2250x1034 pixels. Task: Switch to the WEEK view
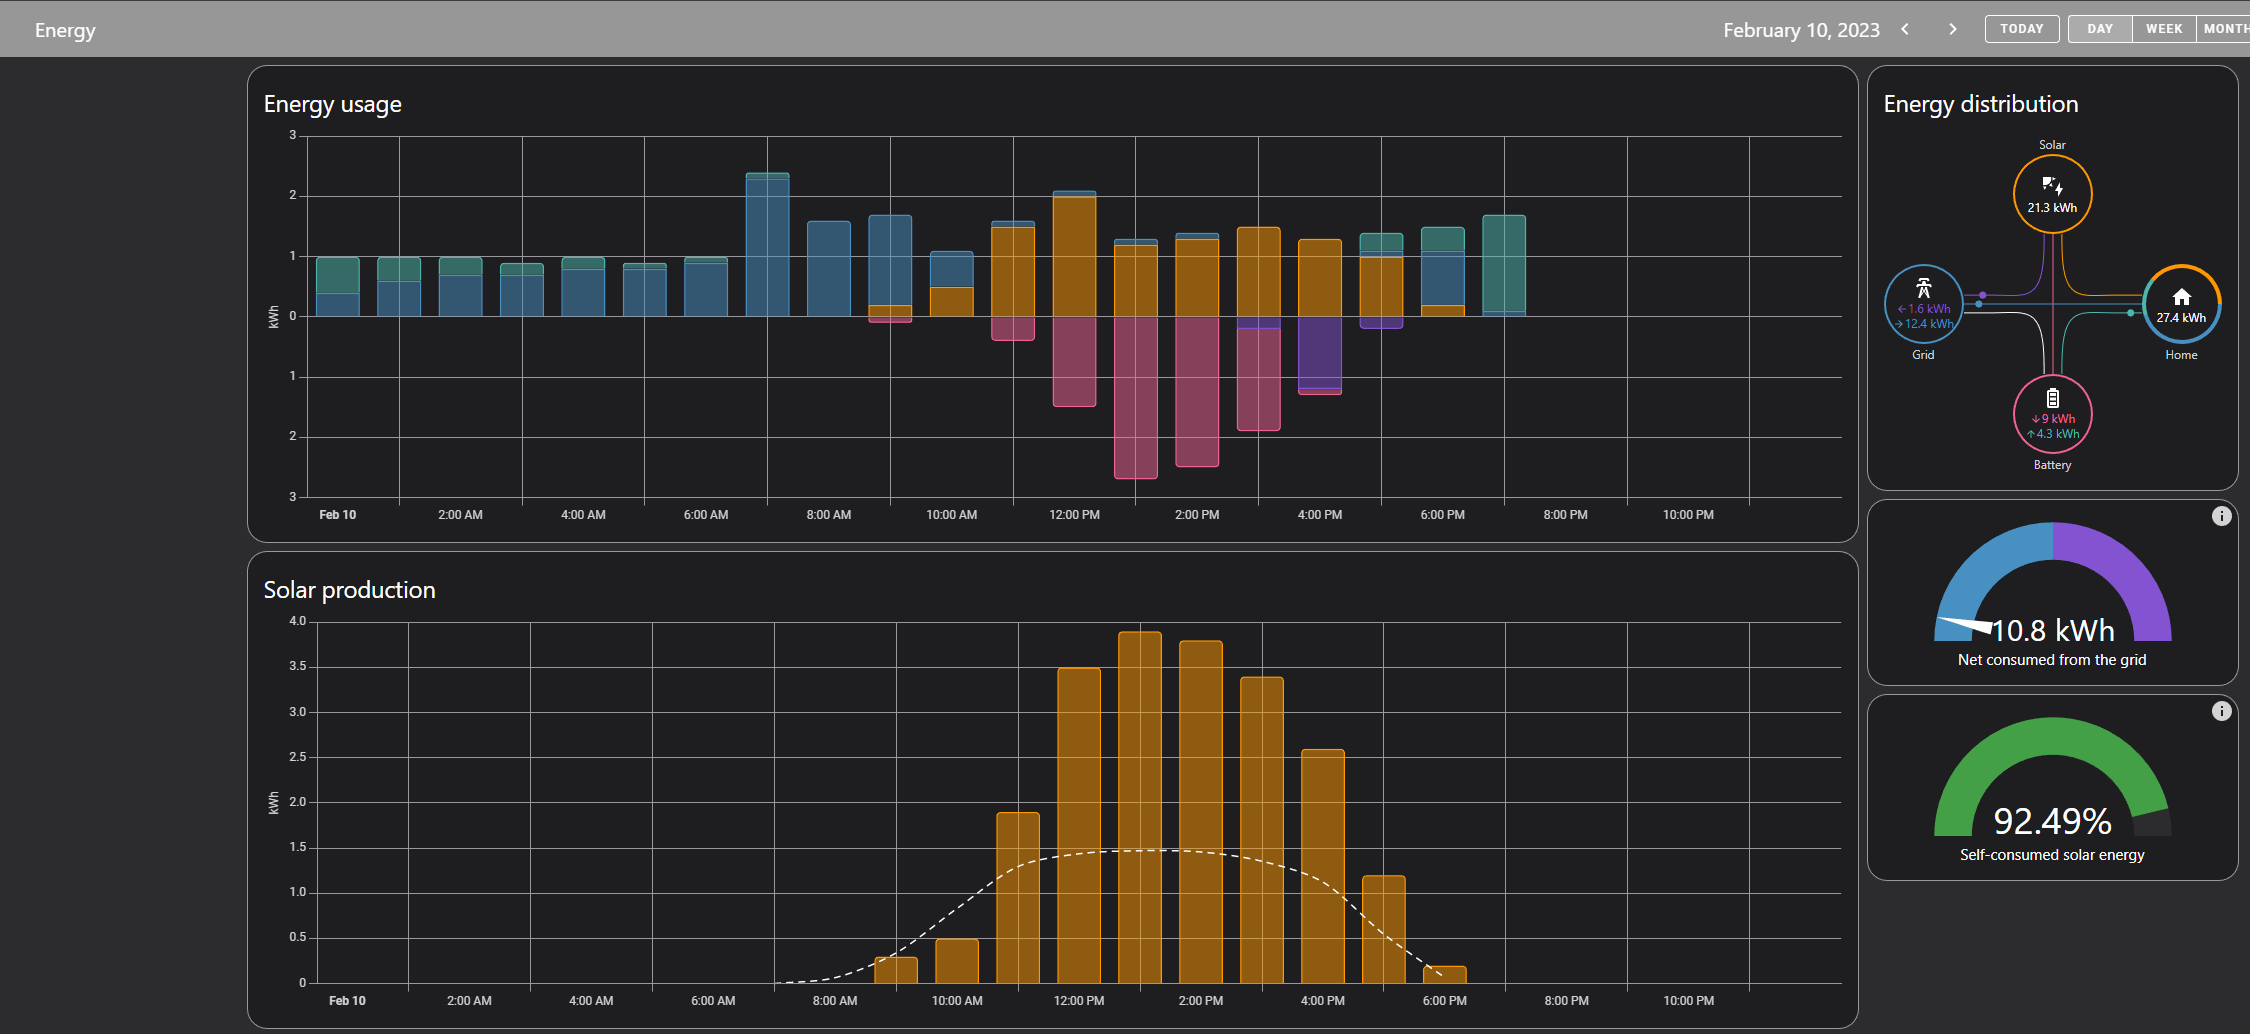2163,29
